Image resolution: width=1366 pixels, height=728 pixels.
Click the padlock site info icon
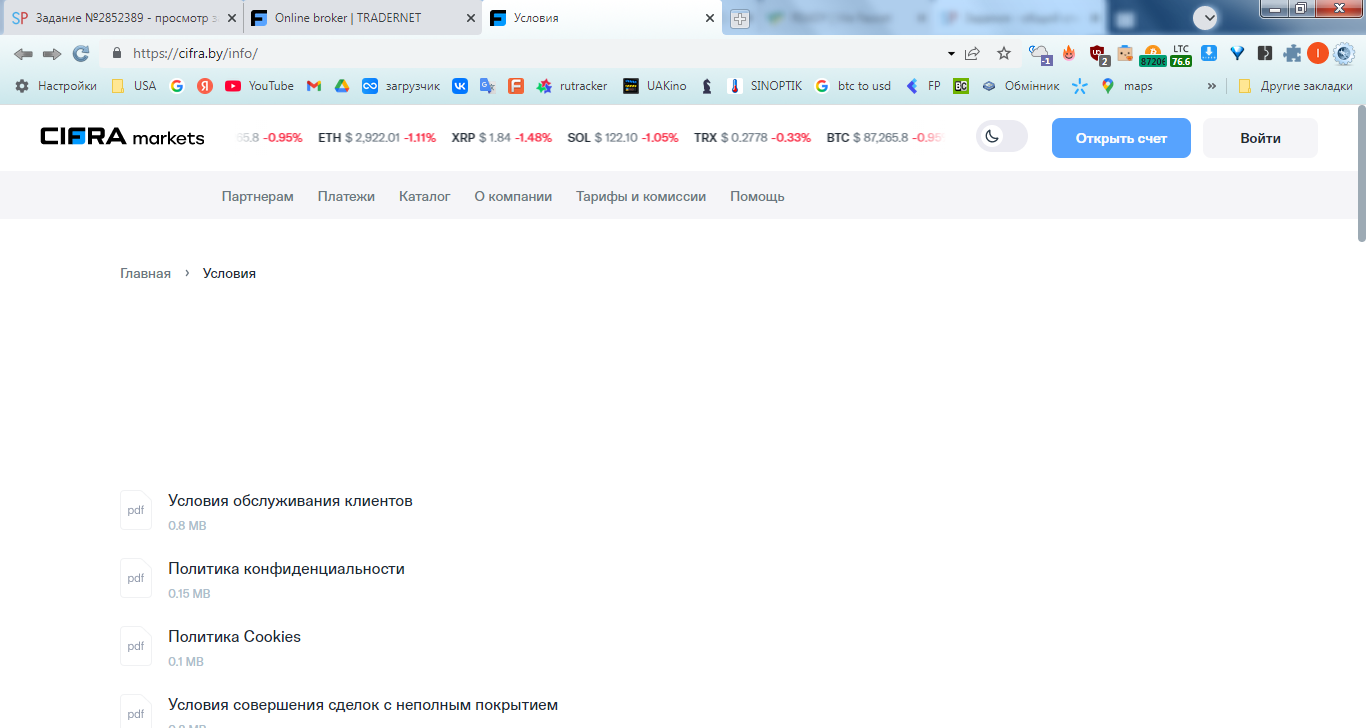(x=117, y=53)
